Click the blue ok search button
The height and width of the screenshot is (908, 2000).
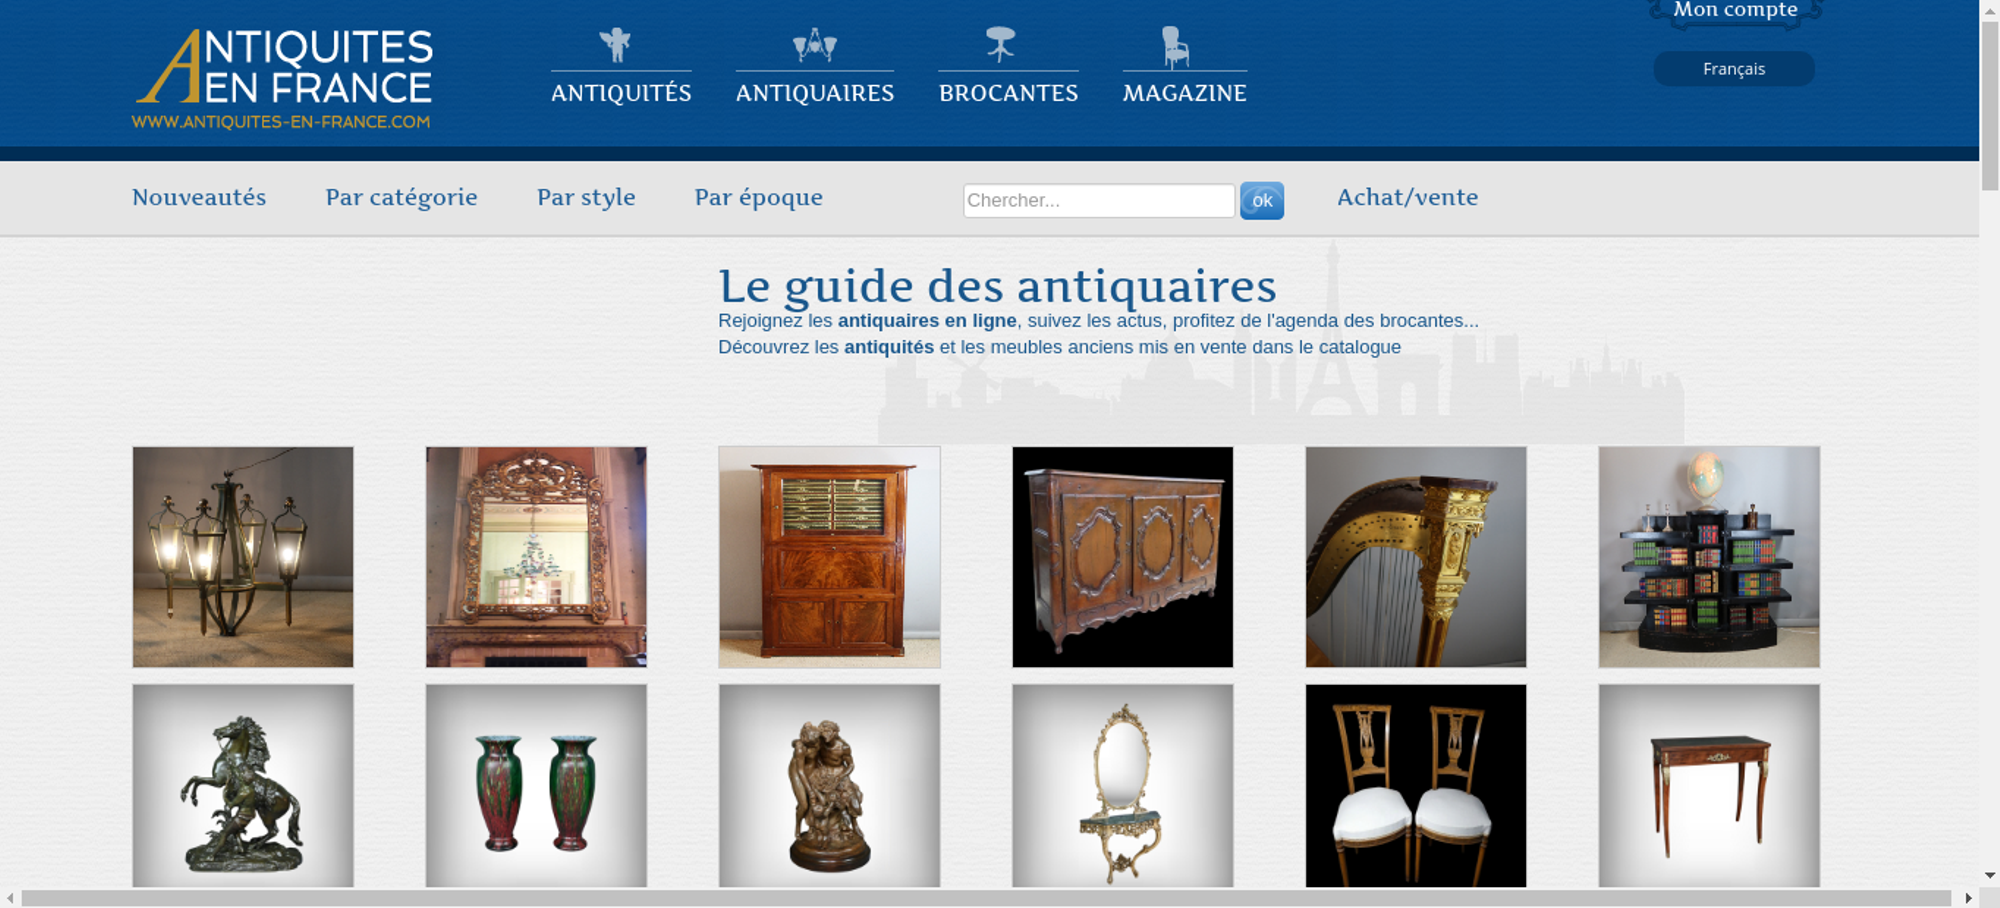tap(1262, 201)
